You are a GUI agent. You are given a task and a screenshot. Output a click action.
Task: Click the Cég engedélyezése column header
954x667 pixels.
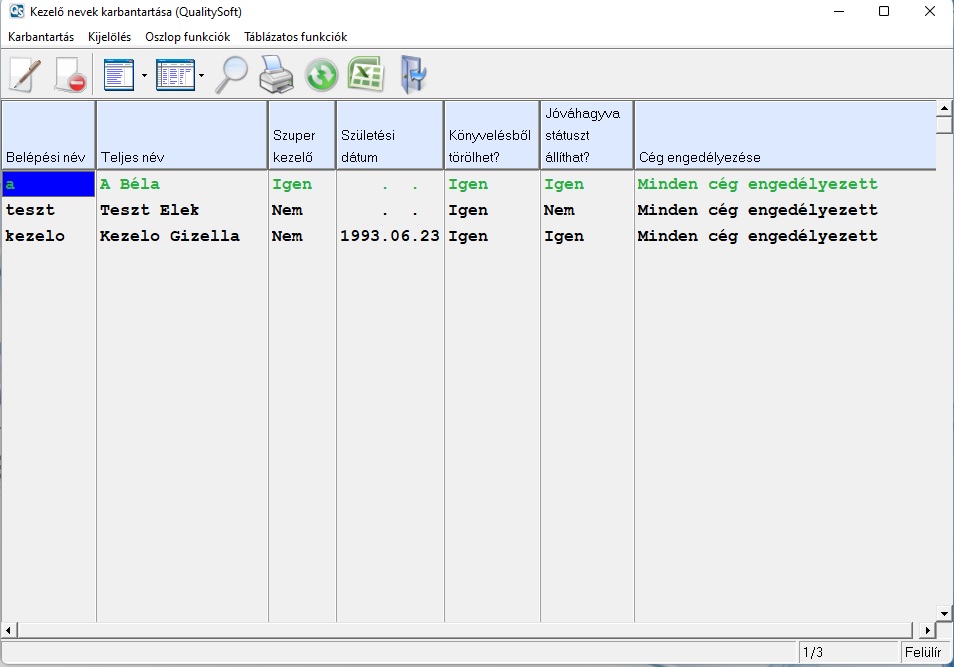[x=784, y=135]
